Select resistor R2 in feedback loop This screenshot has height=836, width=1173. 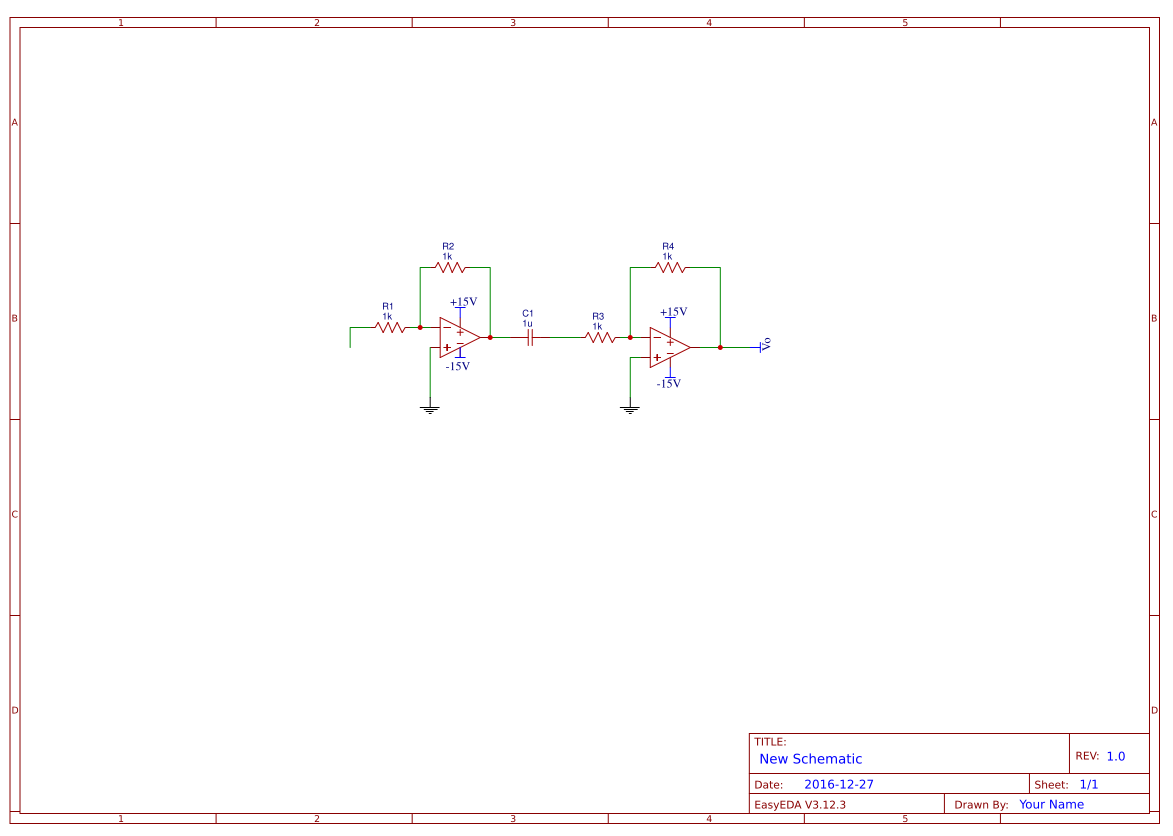(450, 267)
